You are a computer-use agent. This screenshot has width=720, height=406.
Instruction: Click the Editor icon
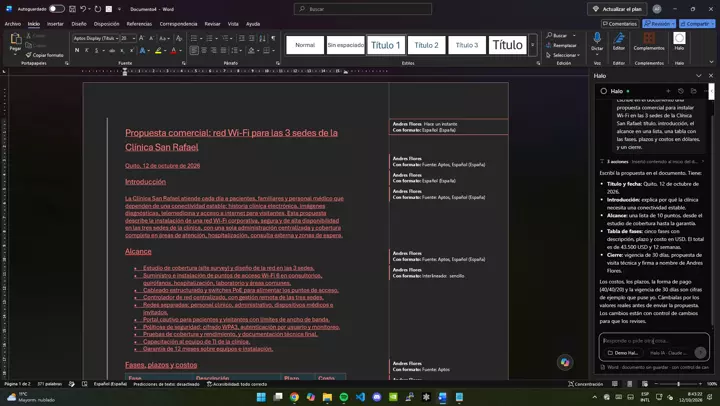619,38
